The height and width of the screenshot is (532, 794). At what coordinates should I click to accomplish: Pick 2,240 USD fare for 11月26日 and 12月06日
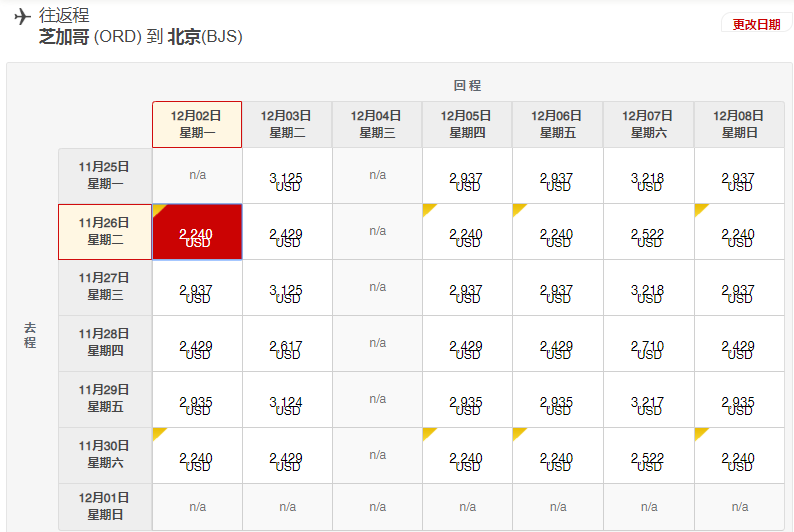click(558, 232)
